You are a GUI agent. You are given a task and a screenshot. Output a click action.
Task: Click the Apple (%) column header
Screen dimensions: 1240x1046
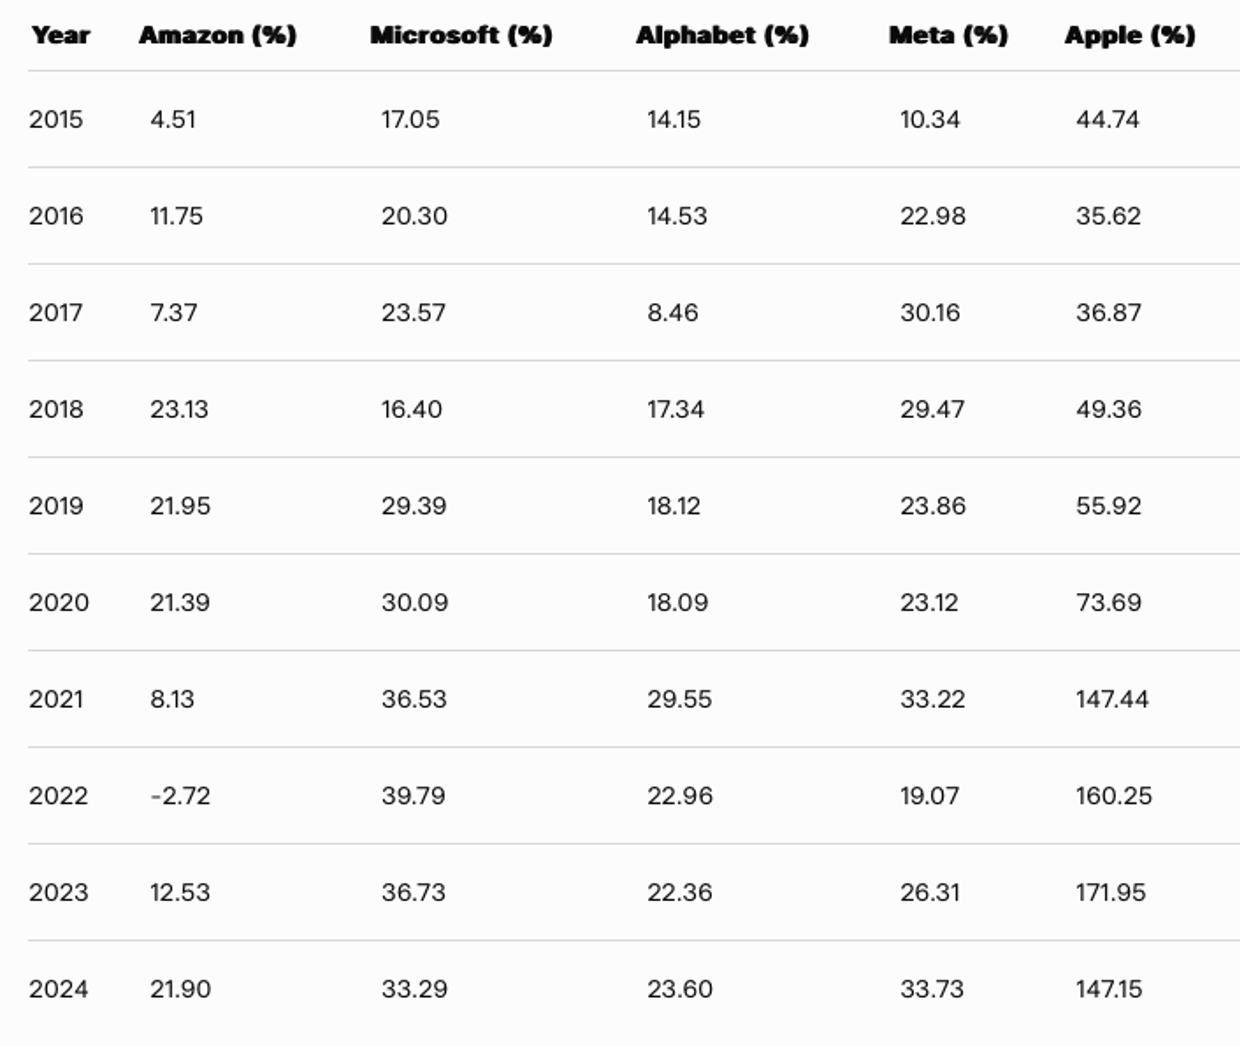click(1129, 35)
